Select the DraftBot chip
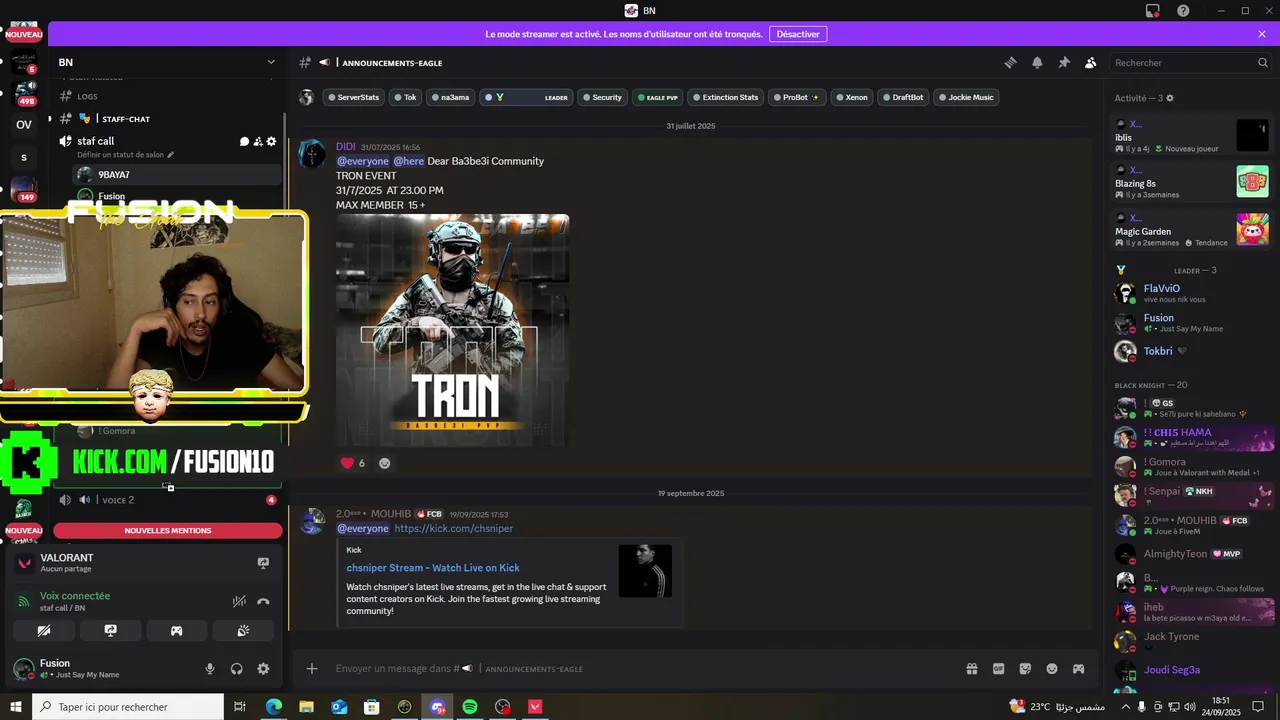Viewport: 1280px width, 720px height. click(902, 98)
